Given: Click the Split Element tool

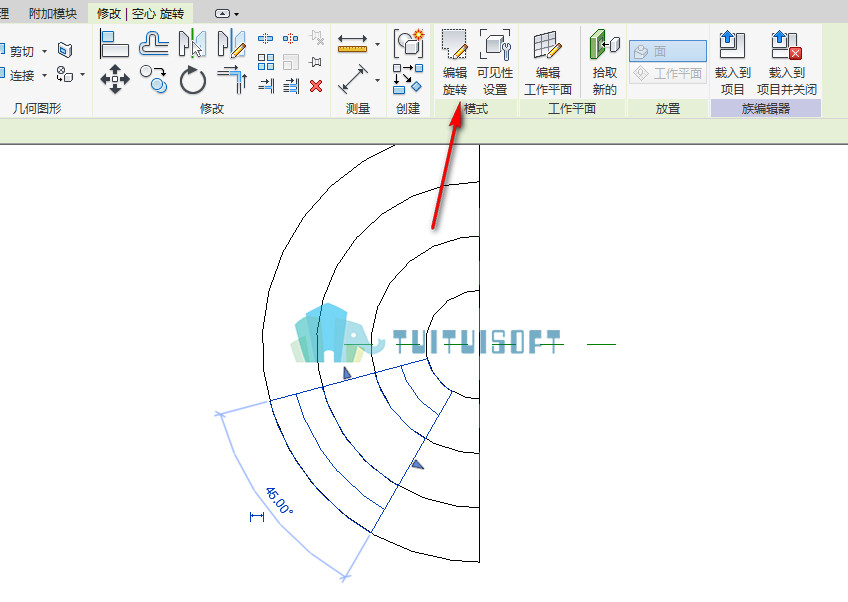Looking at the screenshot, I should 266,38.
